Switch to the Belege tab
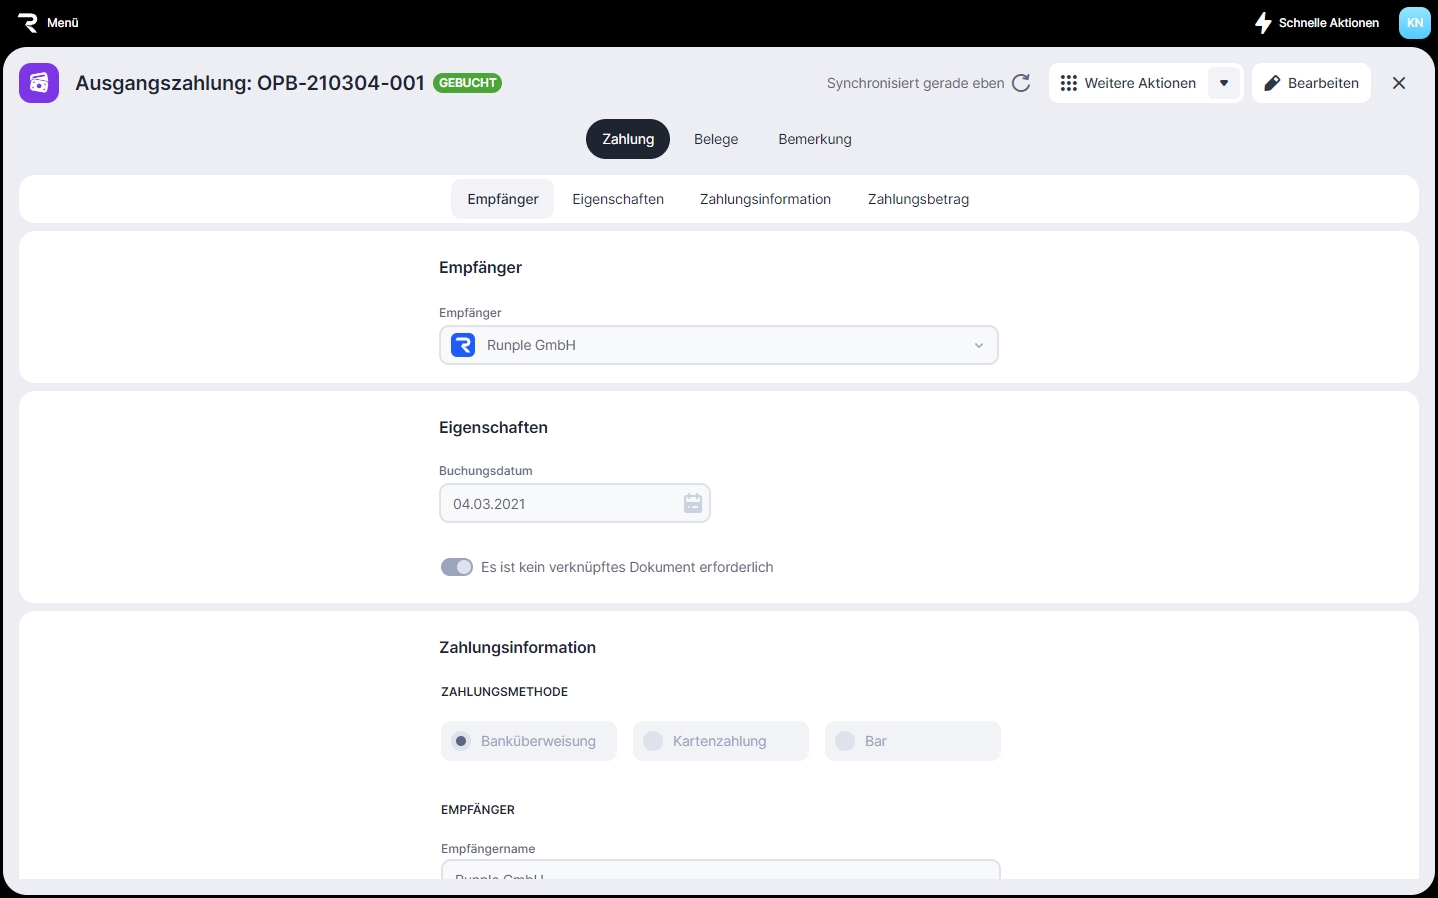The image size is (1438, 898). coord(716,139)
